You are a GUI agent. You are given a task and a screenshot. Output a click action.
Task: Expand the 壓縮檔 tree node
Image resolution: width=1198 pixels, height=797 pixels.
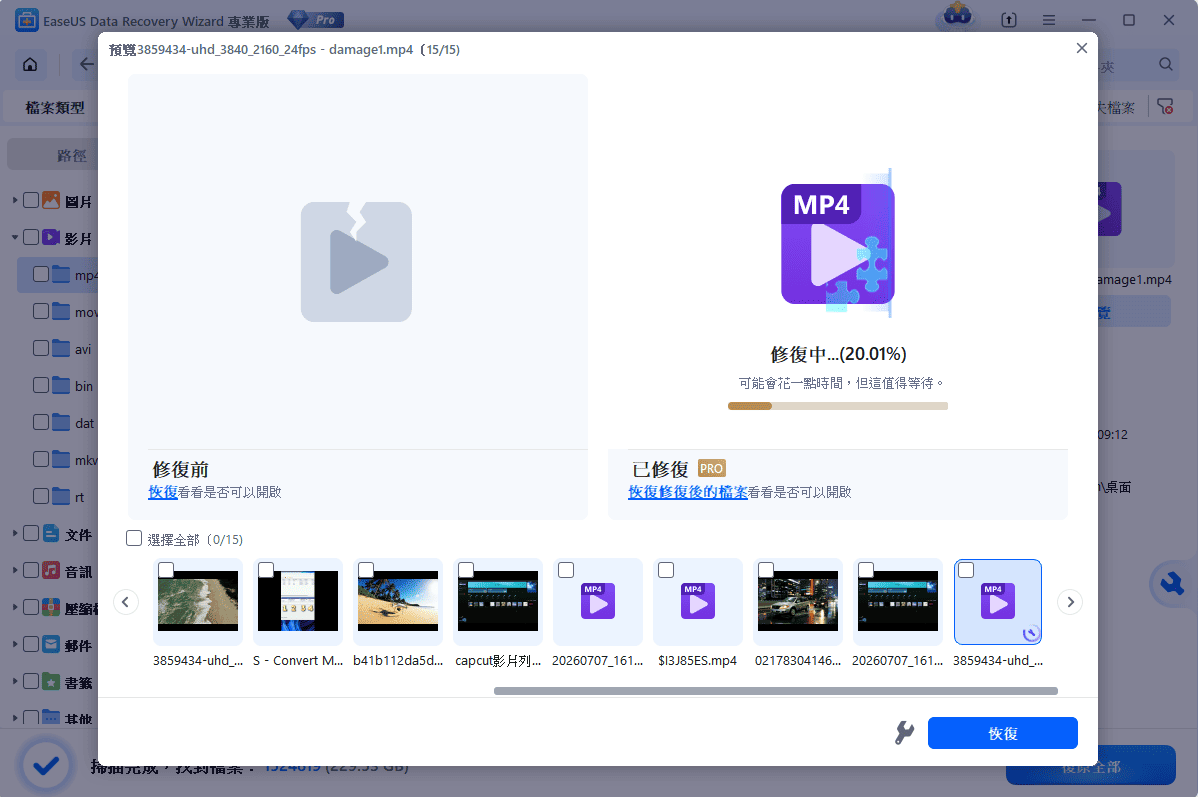(15, 607)
